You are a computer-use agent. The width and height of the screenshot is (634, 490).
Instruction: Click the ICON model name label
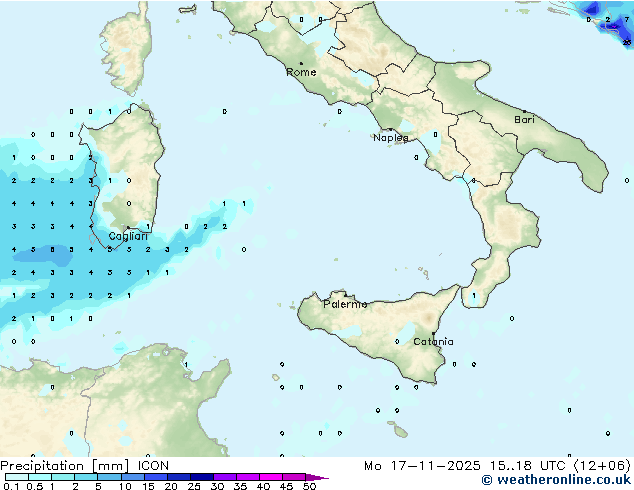click(153, 466)
